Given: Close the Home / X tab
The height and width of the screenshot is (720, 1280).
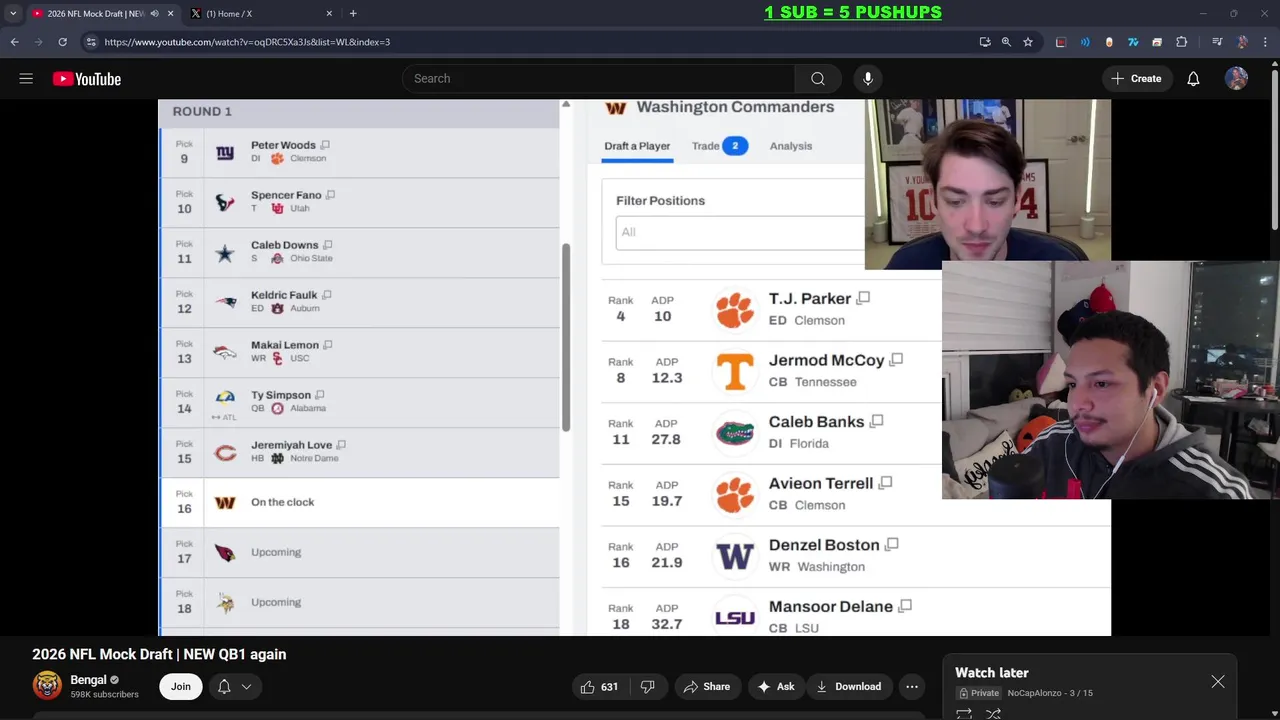Looking at the screenshot, I should point(329,14).
